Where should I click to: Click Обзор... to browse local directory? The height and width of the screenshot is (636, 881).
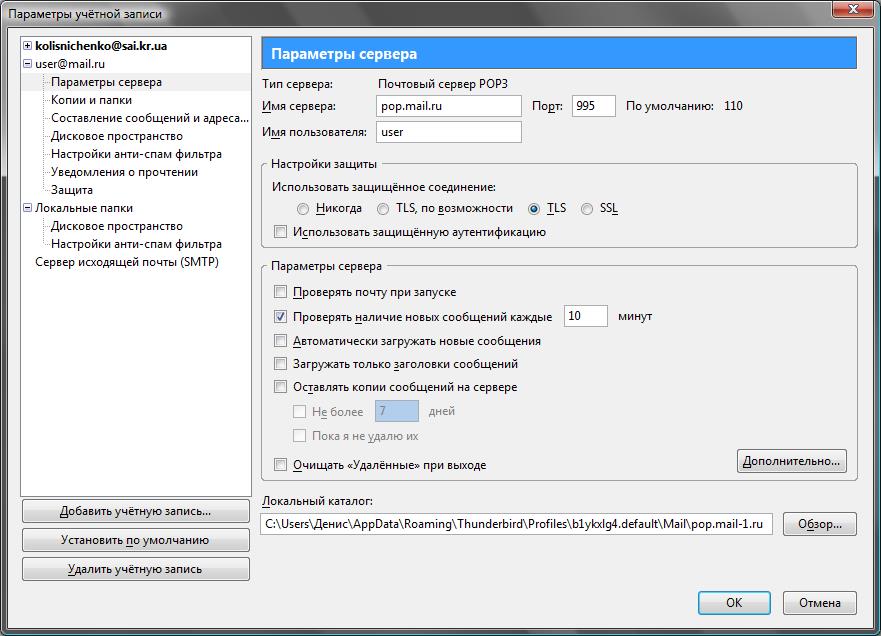[x=820, y=524]
